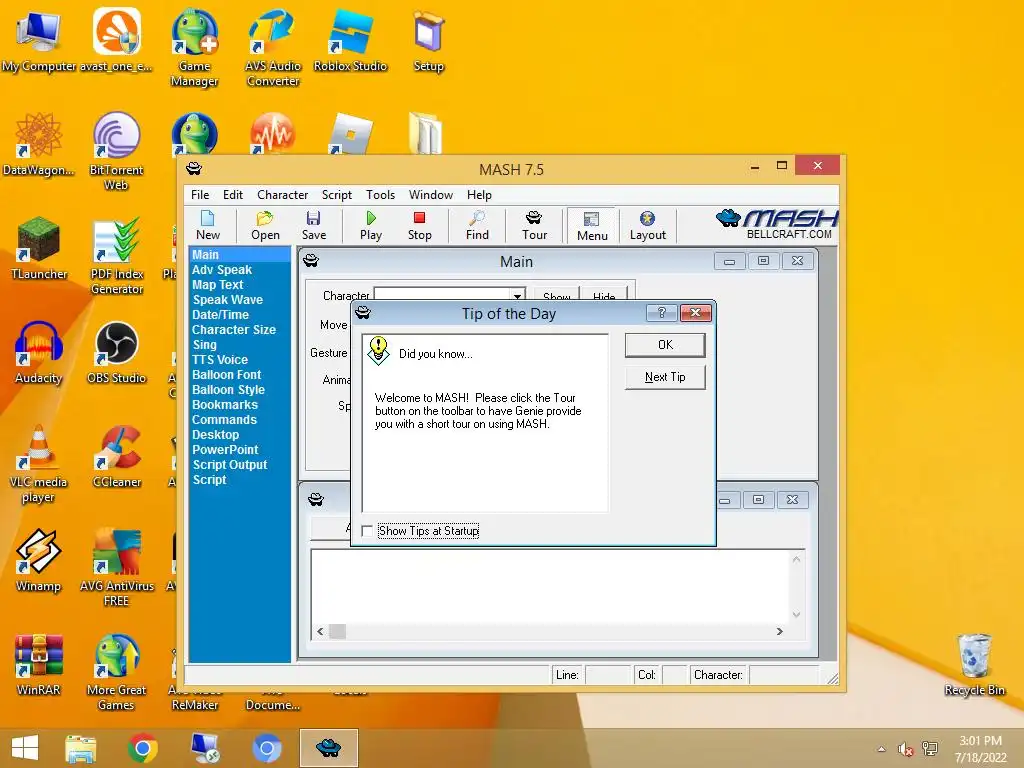The image size is (1024, 768).
Task: Click script area vertical scroll down arrow
Action: tap(796, 614)
